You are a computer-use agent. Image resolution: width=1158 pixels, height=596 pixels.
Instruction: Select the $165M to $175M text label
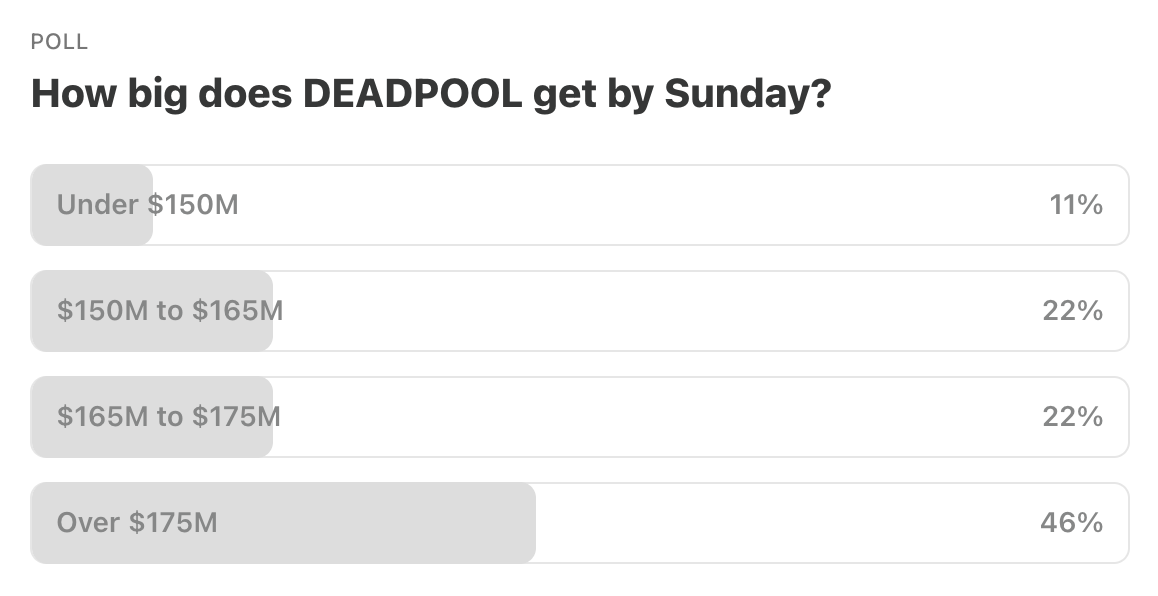168,417
